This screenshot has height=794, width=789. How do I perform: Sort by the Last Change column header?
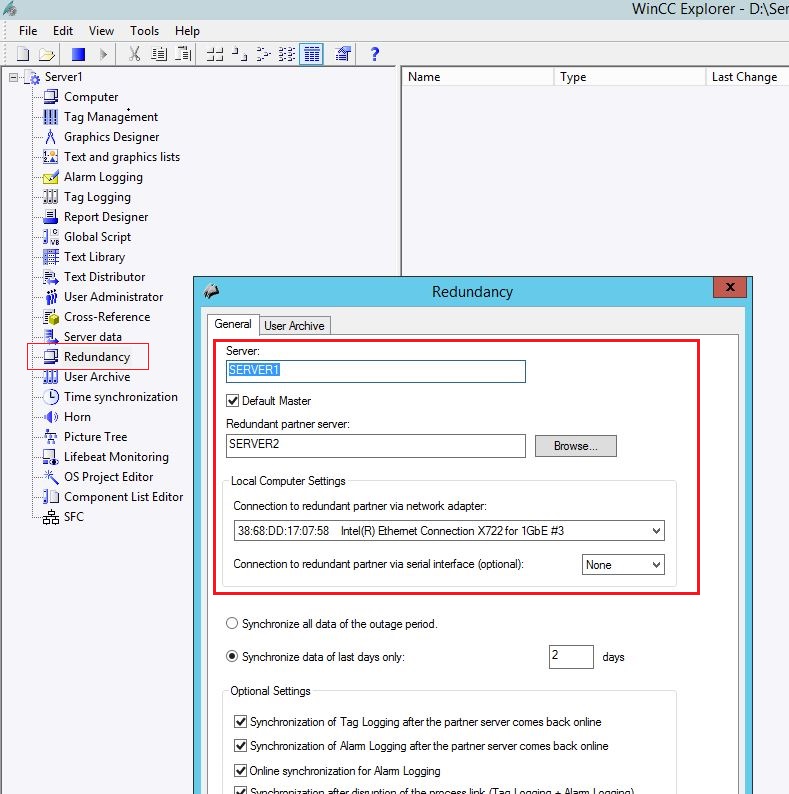point(747,77)
